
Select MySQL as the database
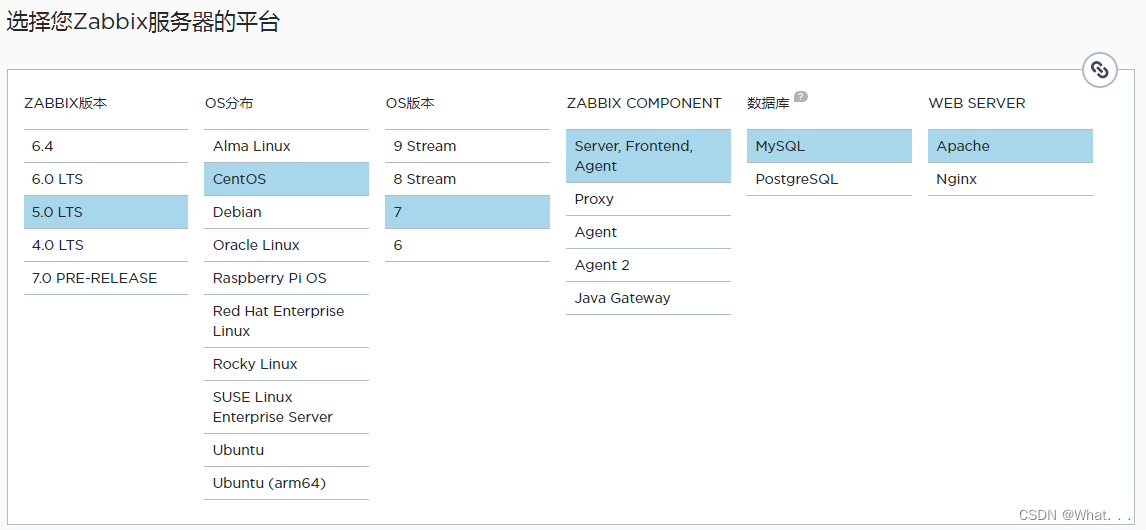point(830,146)
